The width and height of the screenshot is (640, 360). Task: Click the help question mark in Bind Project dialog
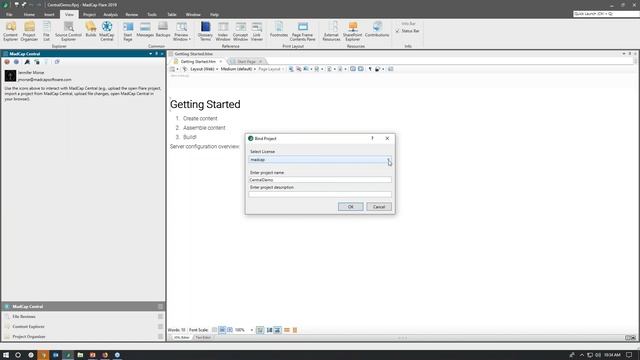(372, 138)
